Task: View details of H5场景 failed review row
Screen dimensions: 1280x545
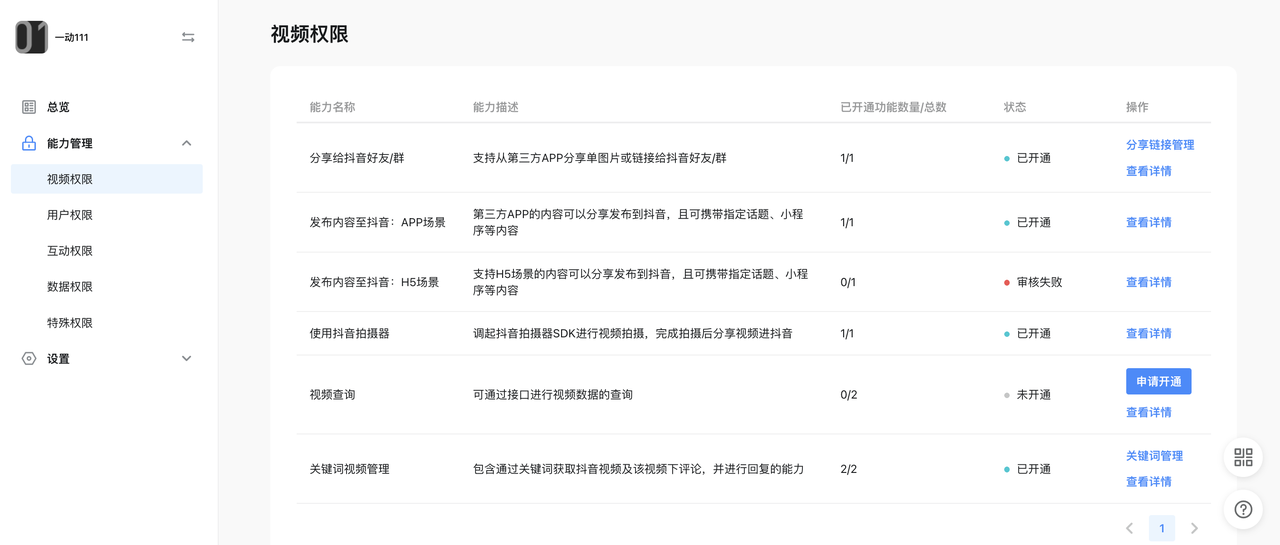Action: click(1148, 282)
